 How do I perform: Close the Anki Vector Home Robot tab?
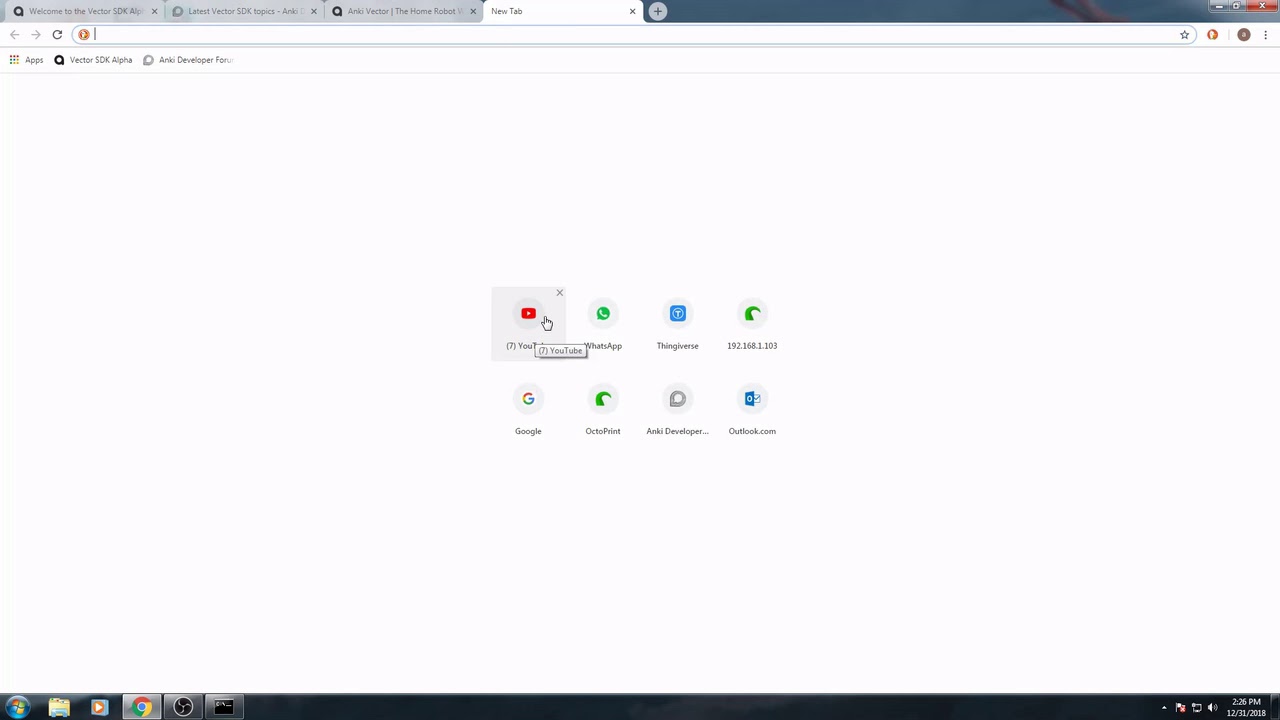click(473, 11)
